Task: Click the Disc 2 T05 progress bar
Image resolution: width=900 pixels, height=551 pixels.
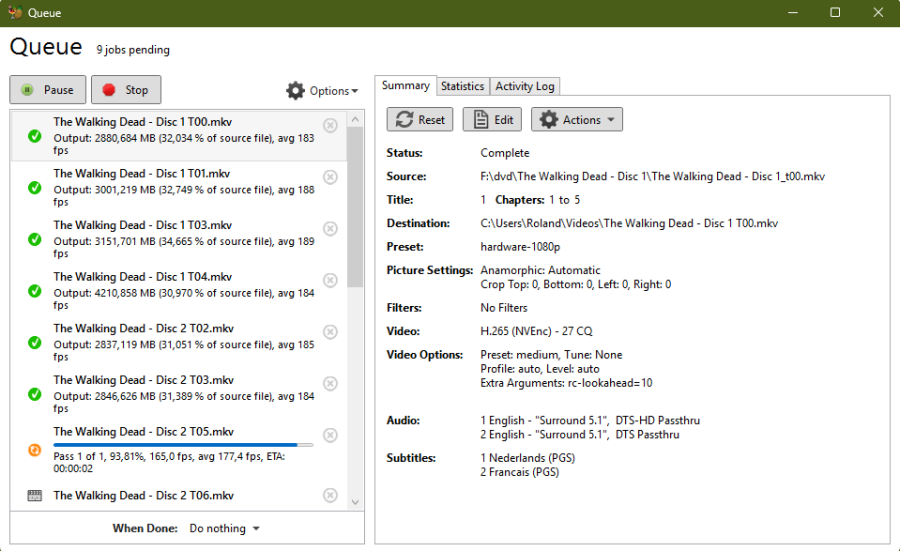Action: coord(182,445)
